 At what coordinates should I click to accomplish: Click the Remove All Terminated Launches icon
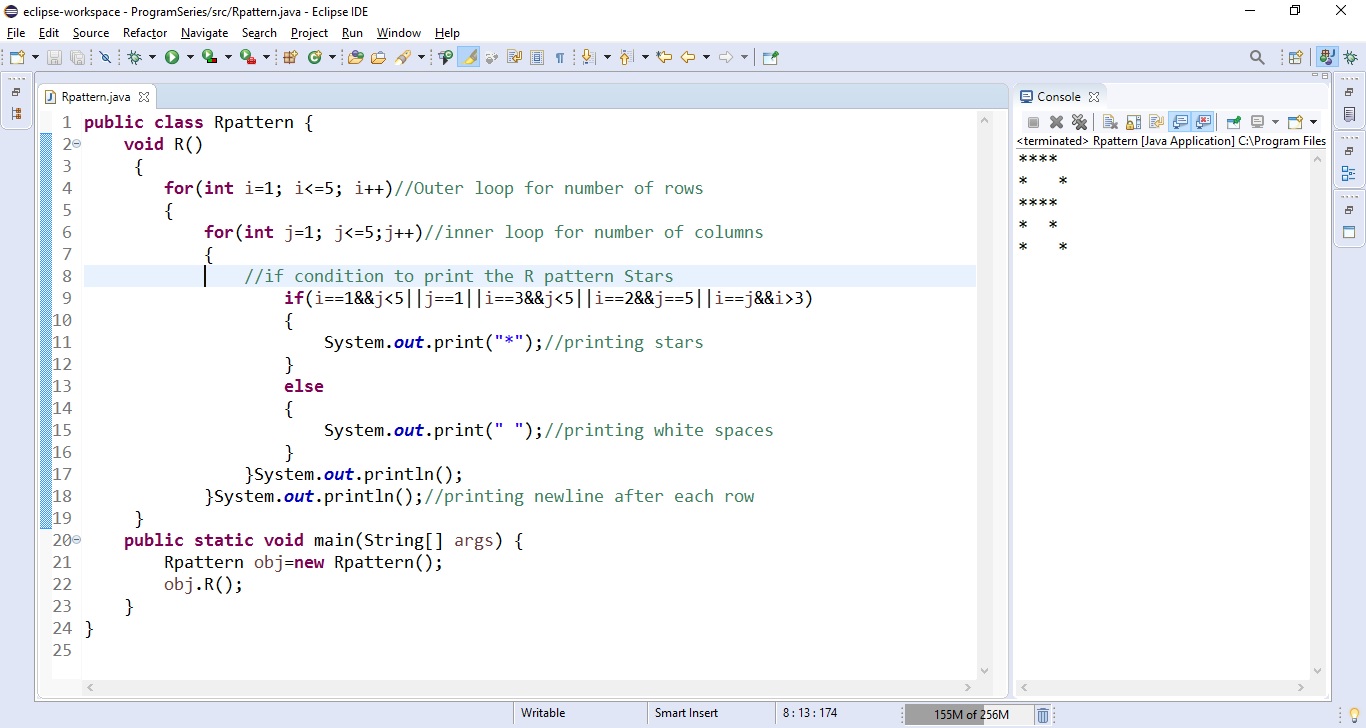click(x=1080, y=122)
